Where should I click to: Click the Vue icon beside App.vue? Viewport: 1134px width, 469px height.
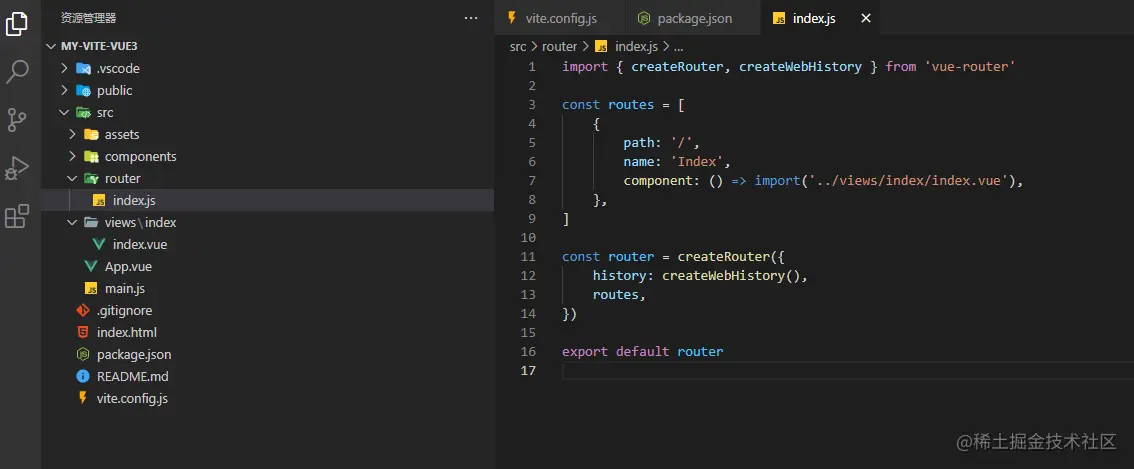pyautogui.click(x=91, y=266)
